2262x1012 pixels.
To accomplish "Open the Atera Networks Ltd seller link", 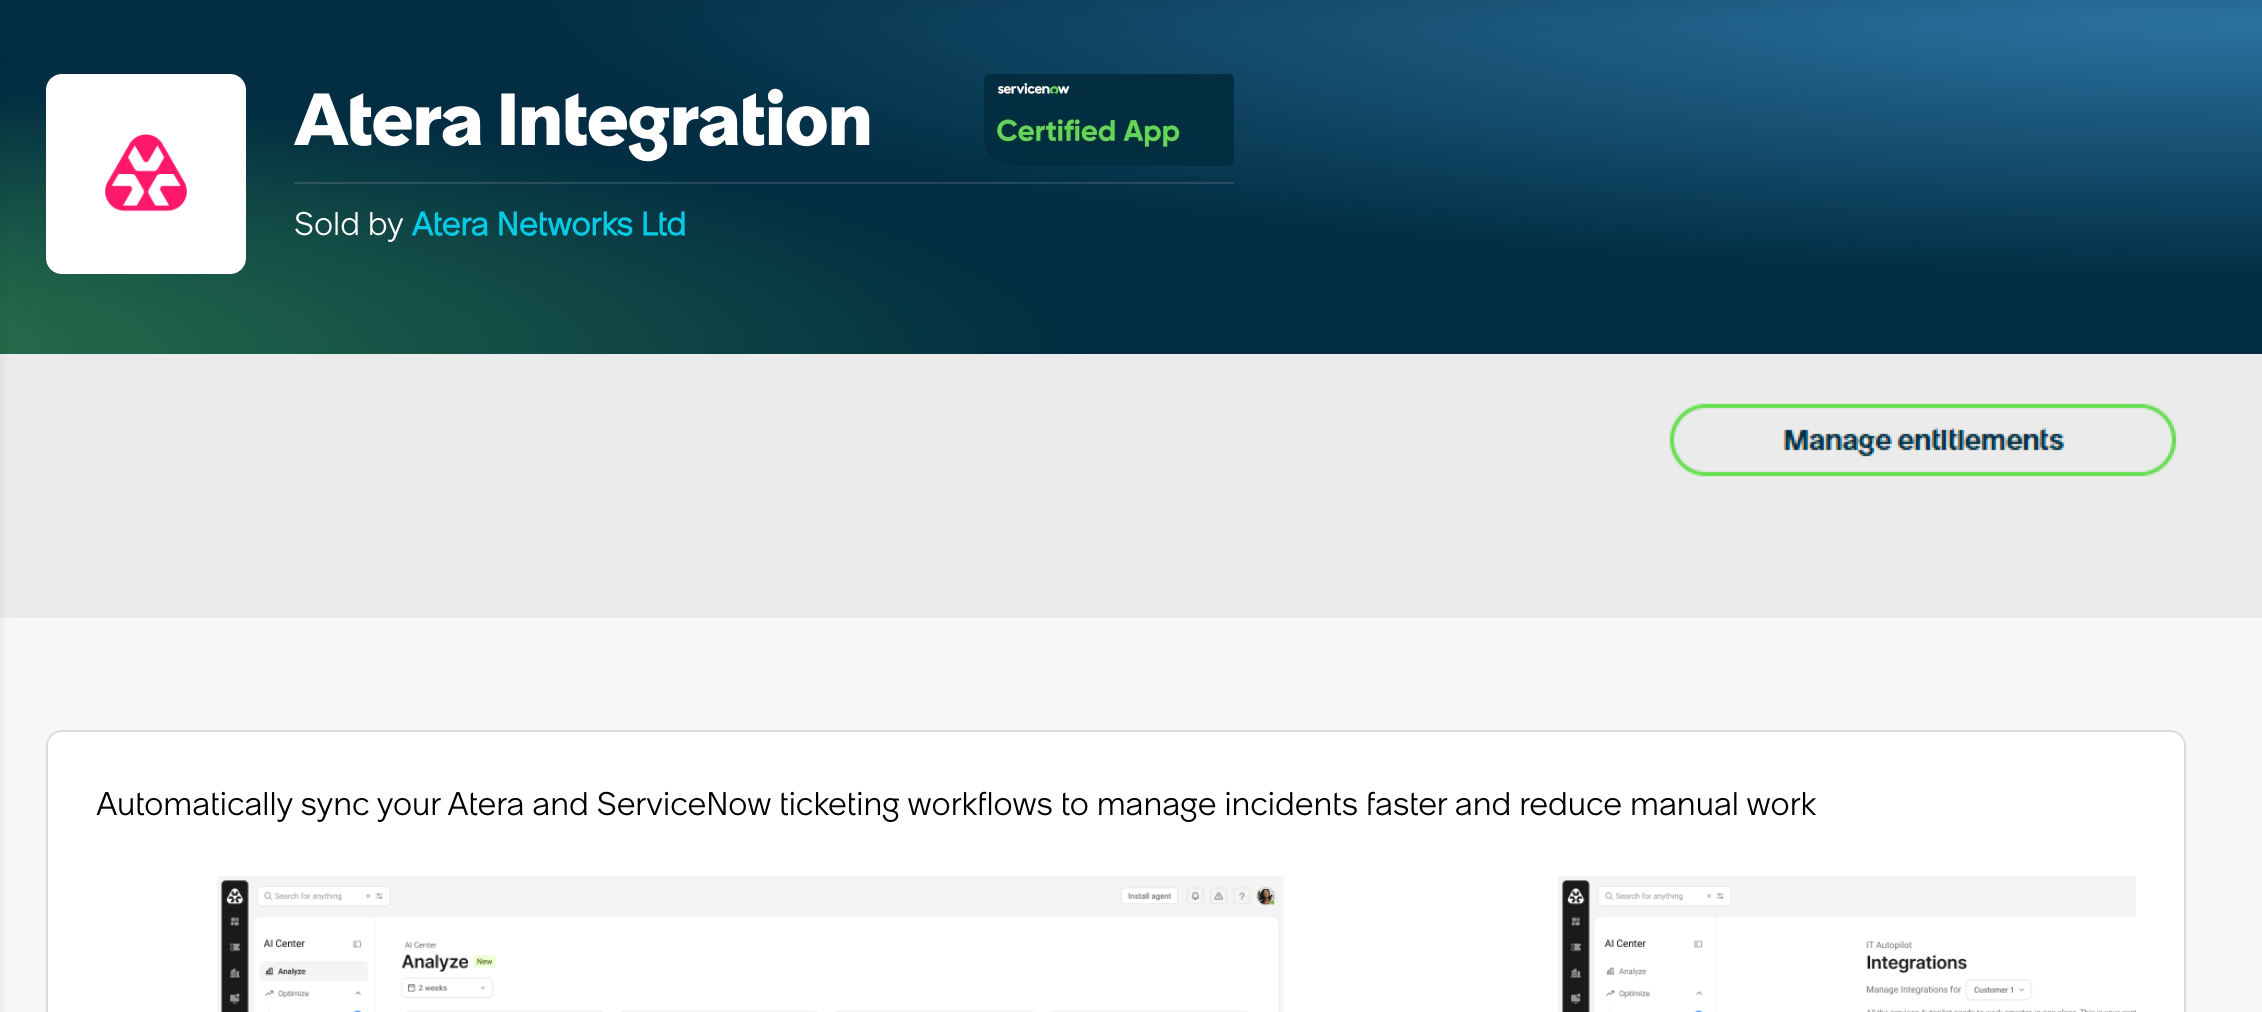I will point(549,224).
